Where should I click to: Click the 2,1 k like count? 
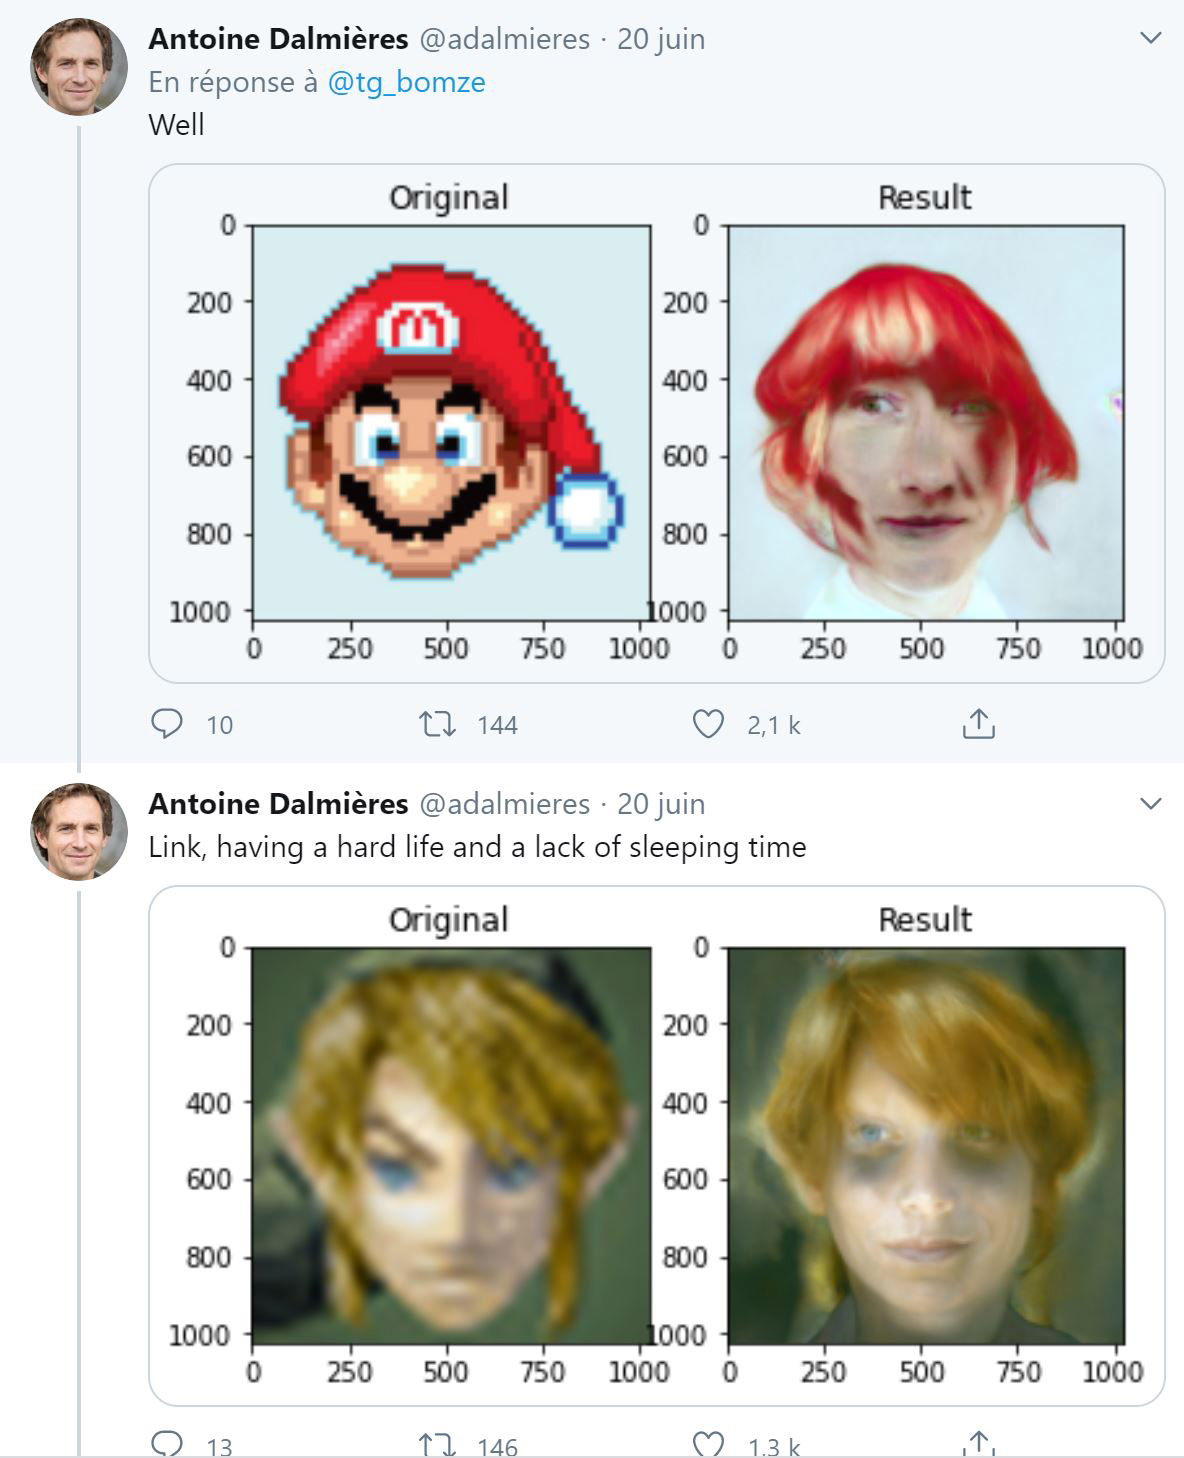coord(771,725)
